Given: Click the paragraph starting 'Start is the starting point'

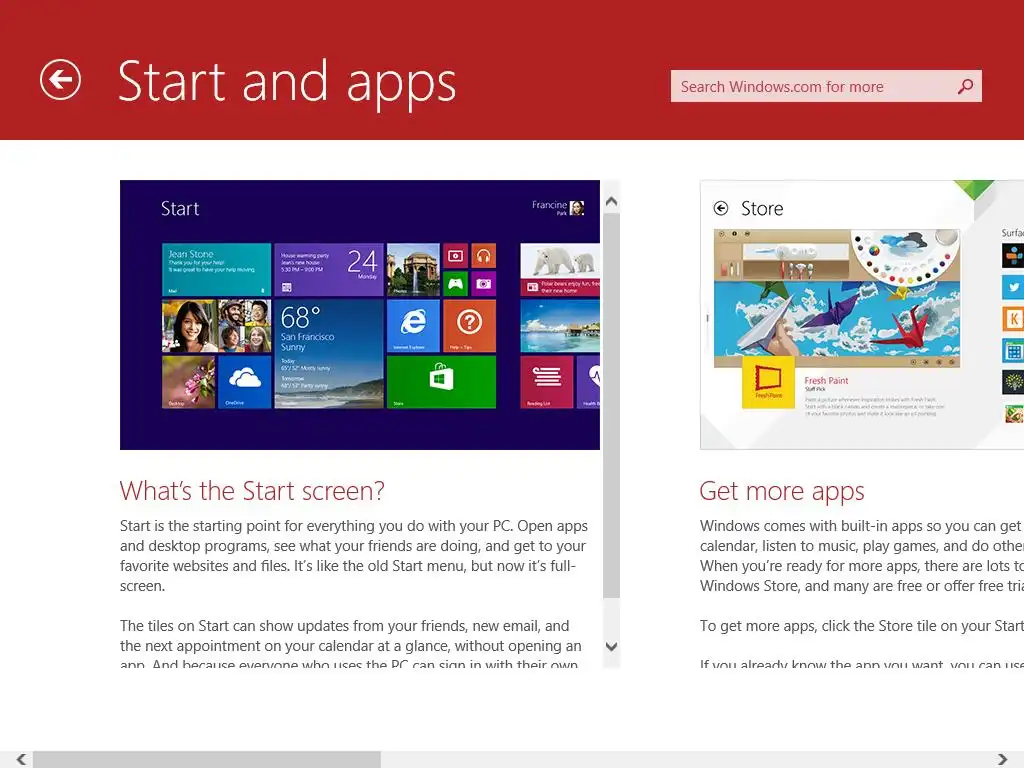Looking at the screenshot, I should click(354, 556).
